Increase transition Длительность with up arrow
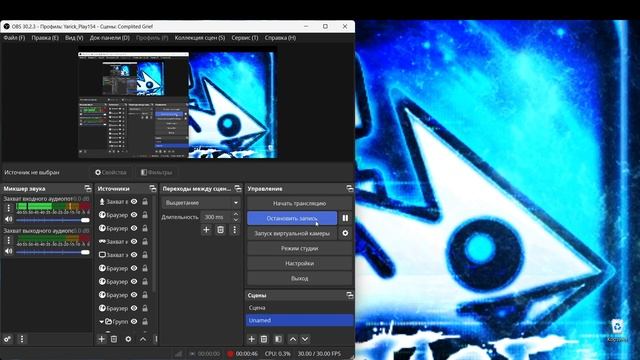640x360 pixels. coord(236,214)
